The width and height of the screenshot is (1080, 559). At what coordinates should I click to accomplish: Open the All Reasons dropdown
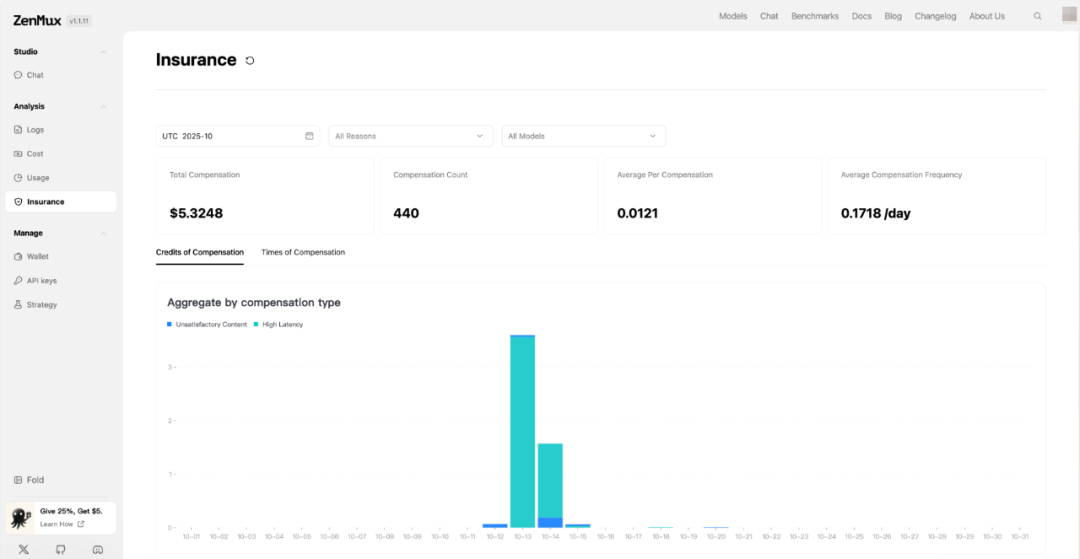411,136
